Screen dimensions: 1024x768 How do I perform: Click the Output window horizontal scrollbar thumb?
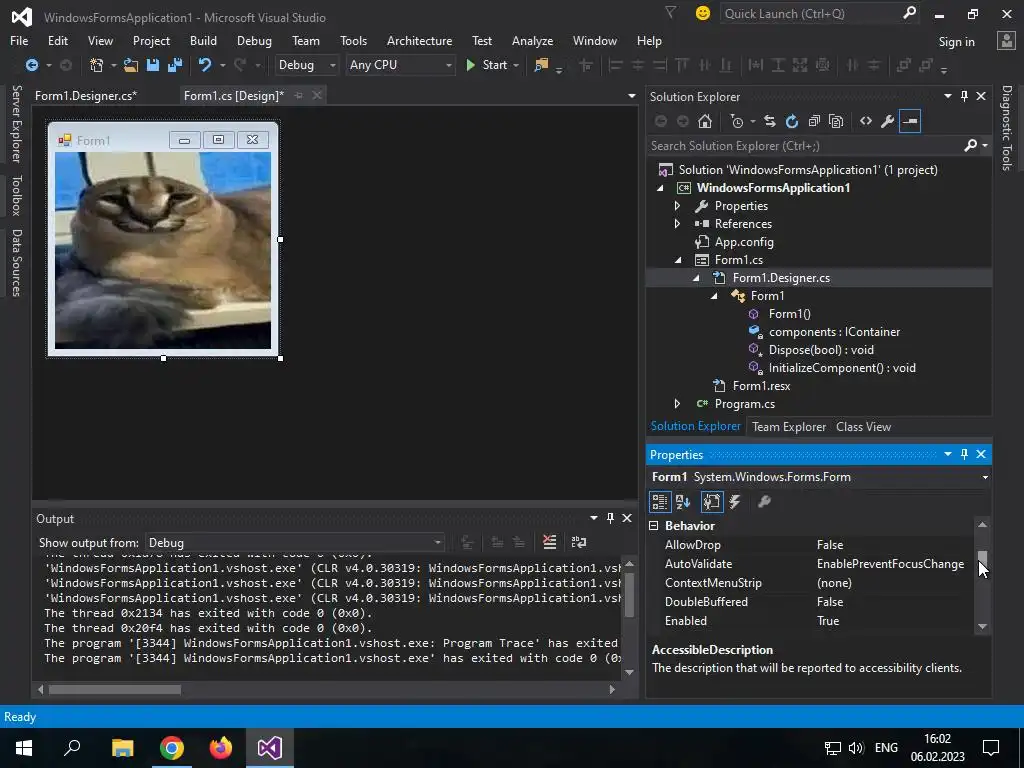point(115,689)
